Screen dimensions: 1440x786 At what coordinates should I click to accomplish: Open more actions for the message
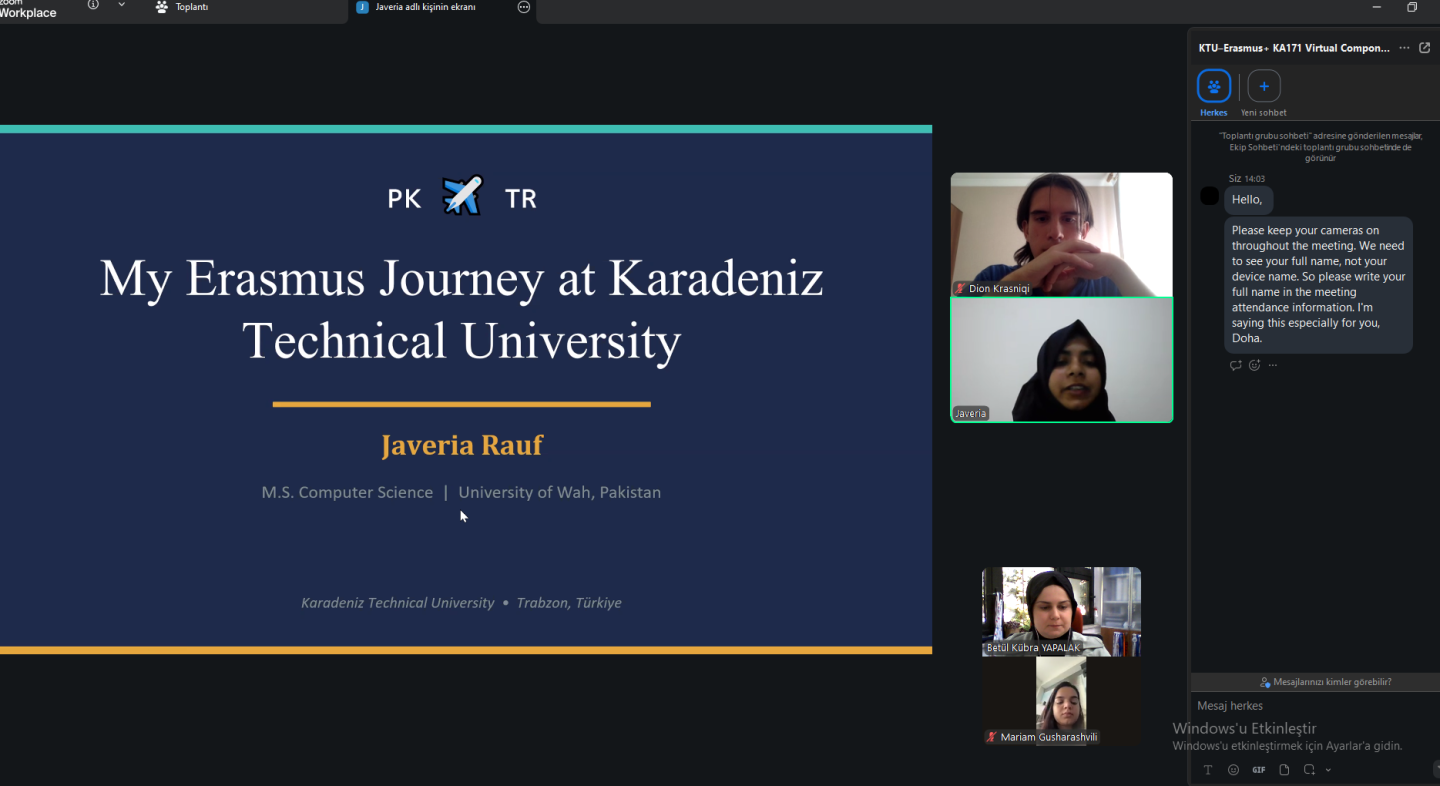pos(1272,365)
